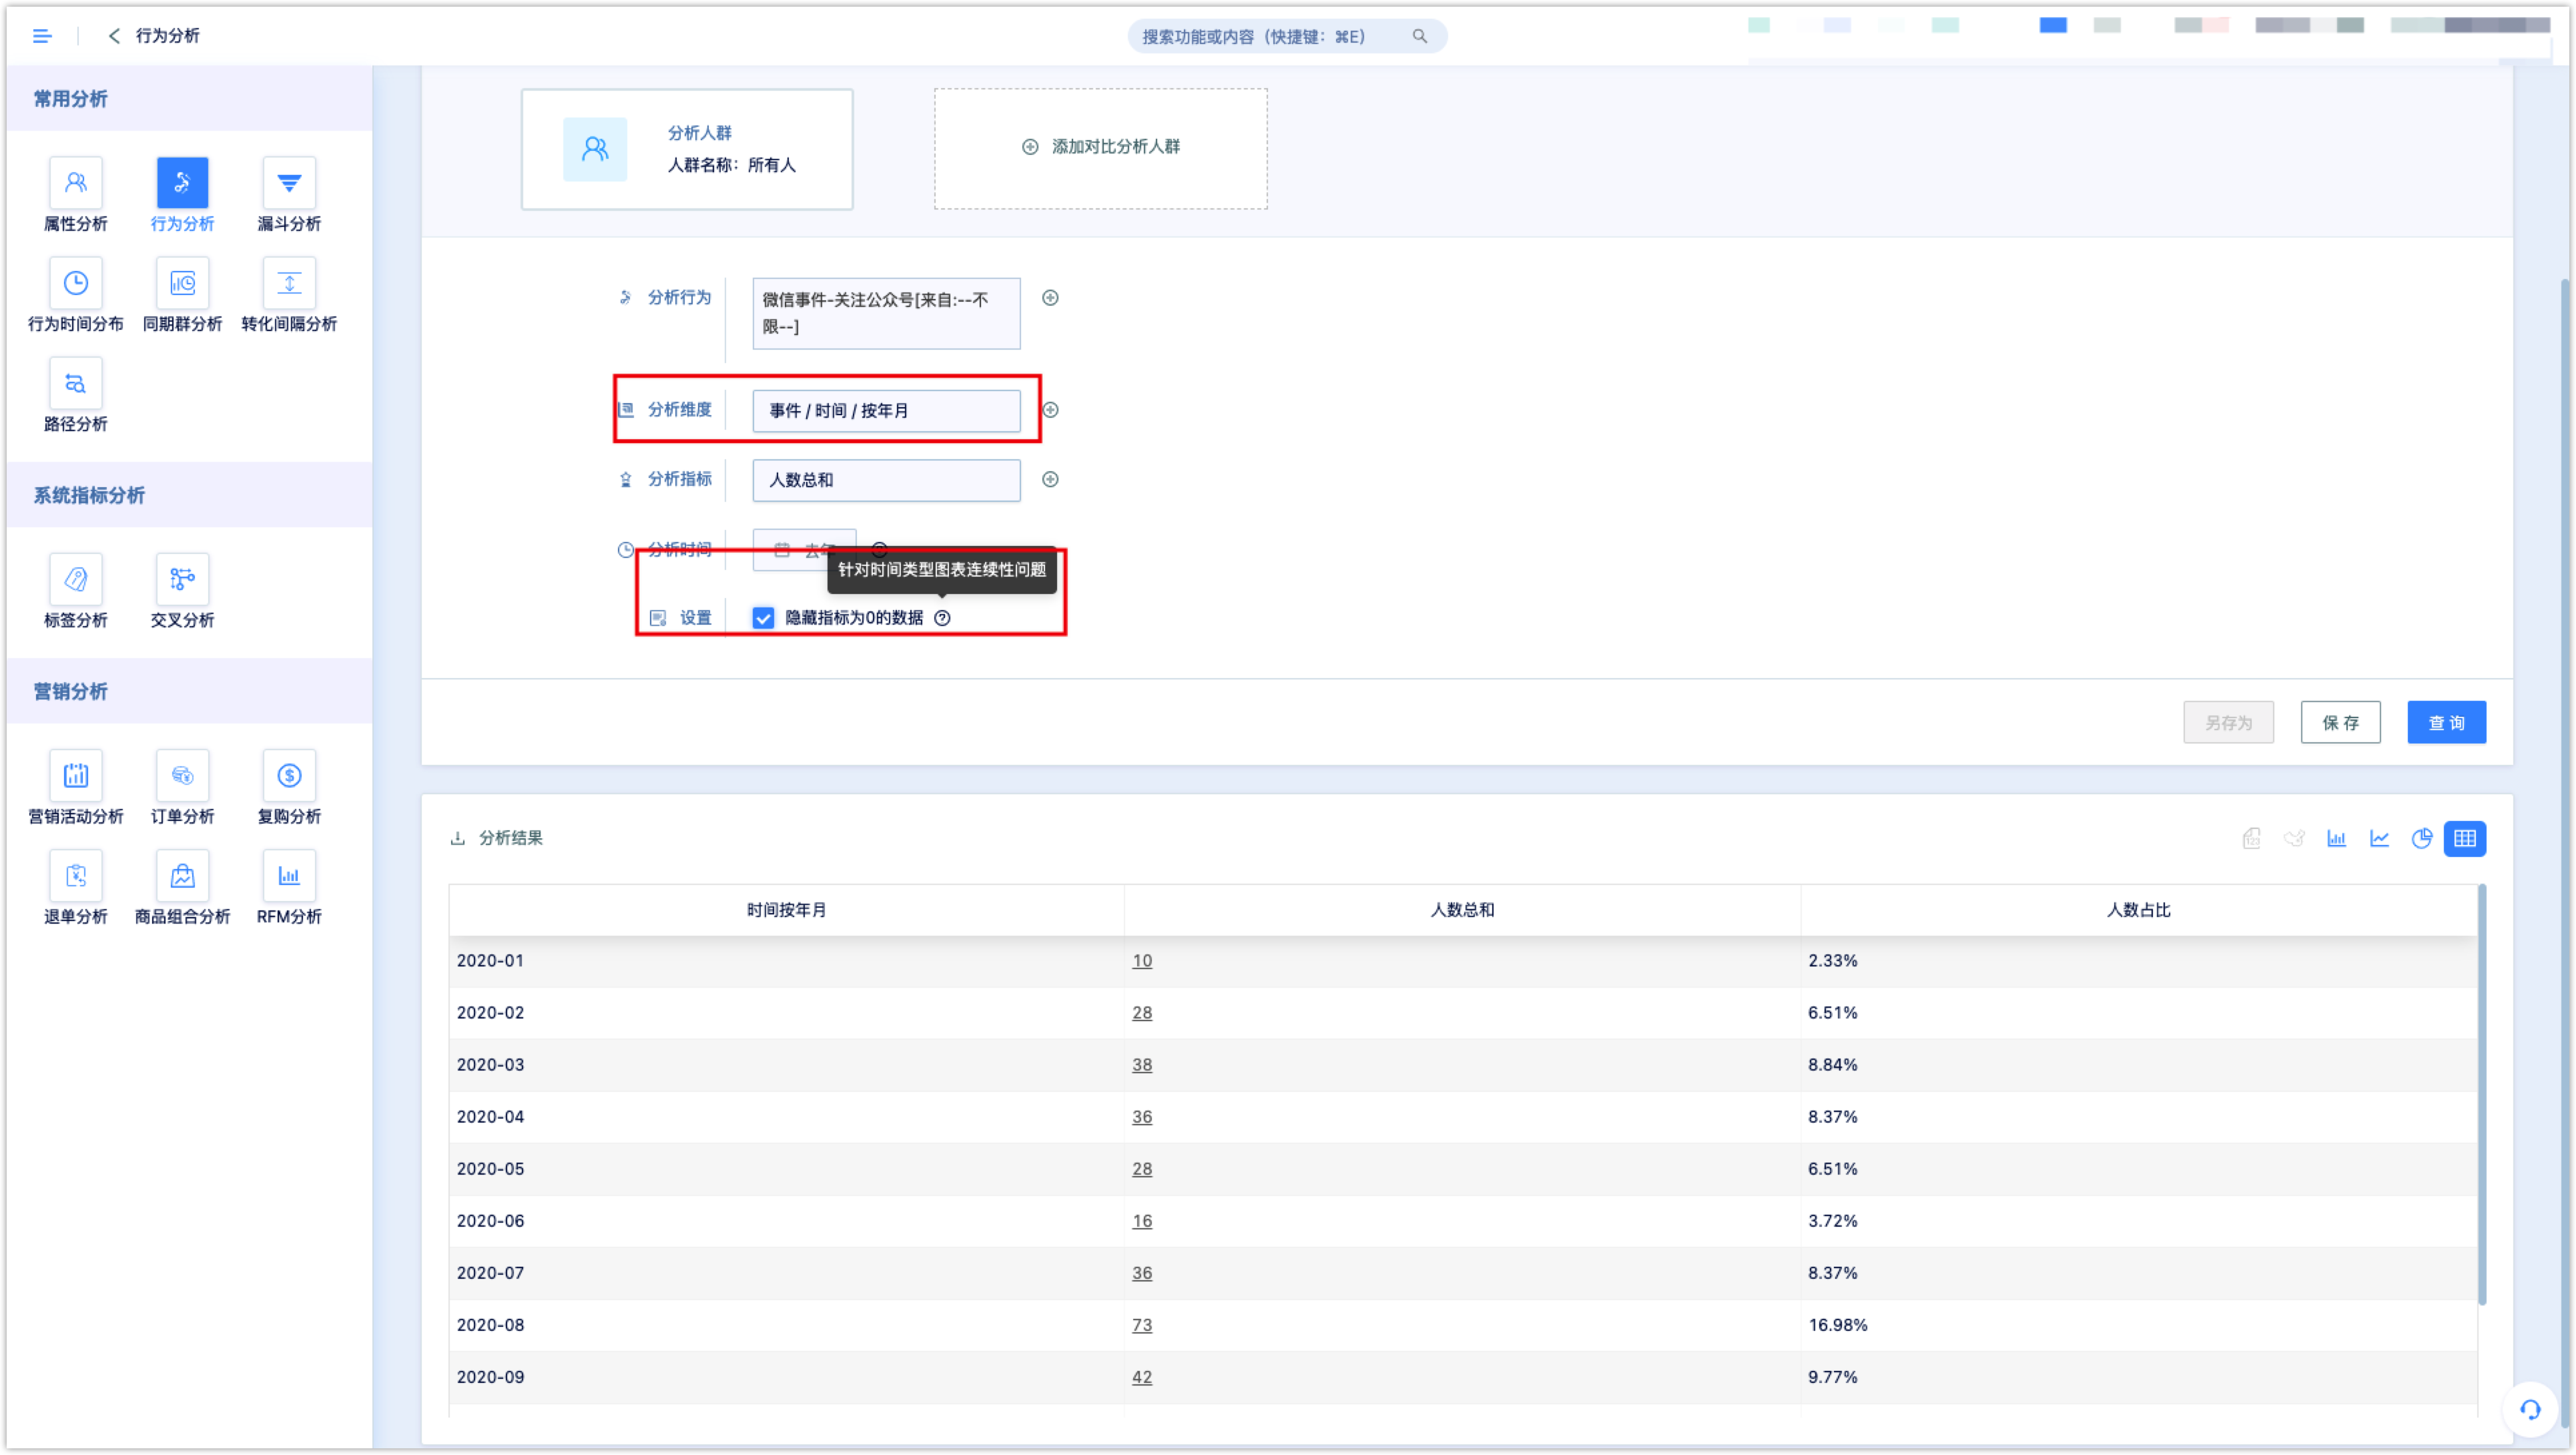2576x1455 pixels.
Task: Add another 分析行为 with the plus icon
Action: coord(1050,298)
